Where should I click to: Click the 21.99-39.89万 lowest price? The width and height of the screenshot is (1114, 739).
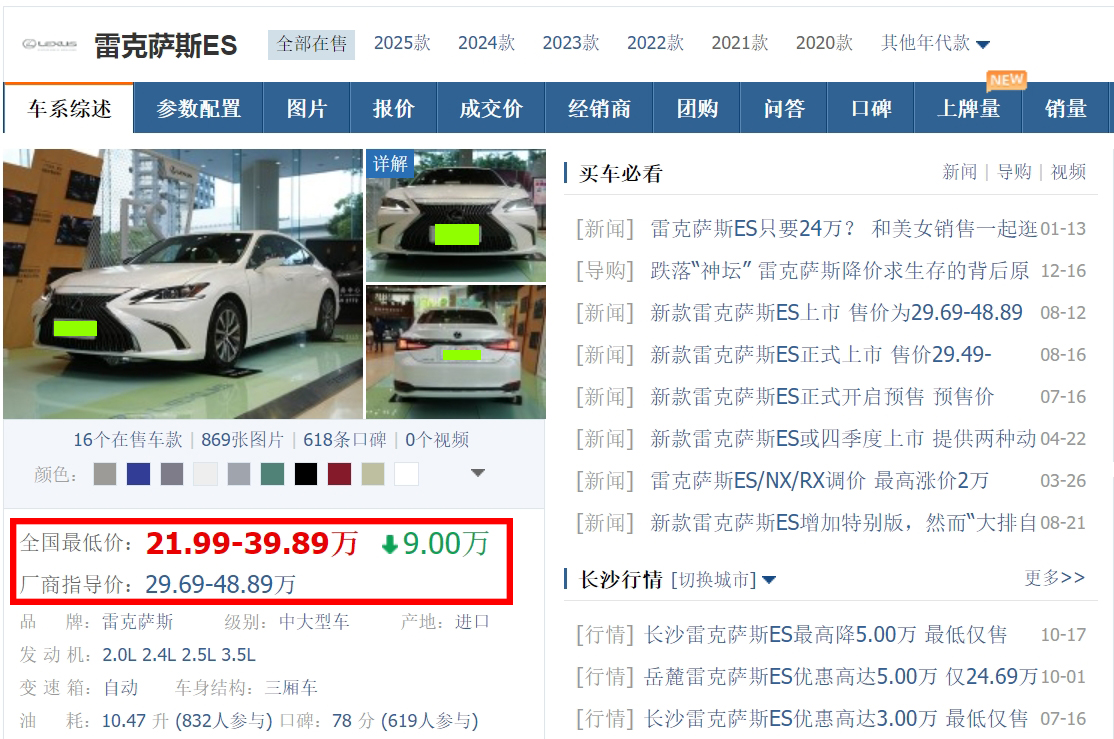[x=252, y=544]
